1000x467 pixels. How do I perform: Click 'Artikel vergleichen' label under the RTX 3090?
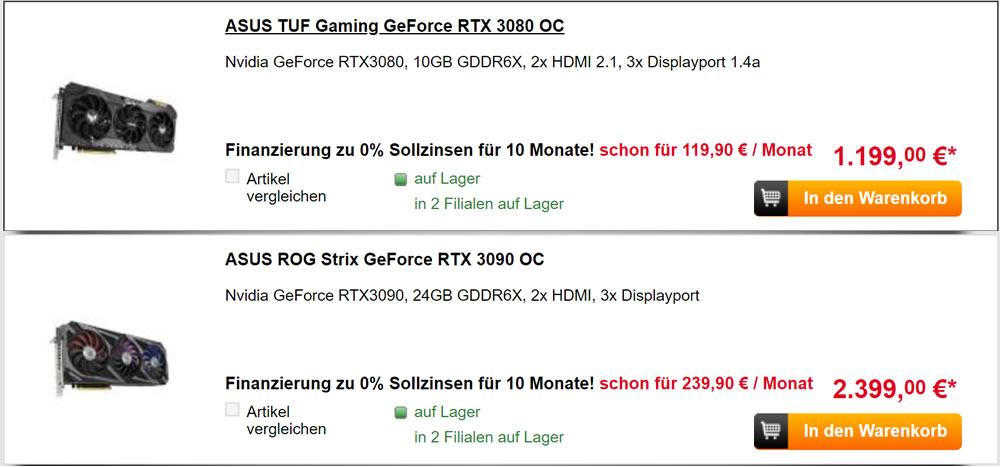[x=286, y=420]
